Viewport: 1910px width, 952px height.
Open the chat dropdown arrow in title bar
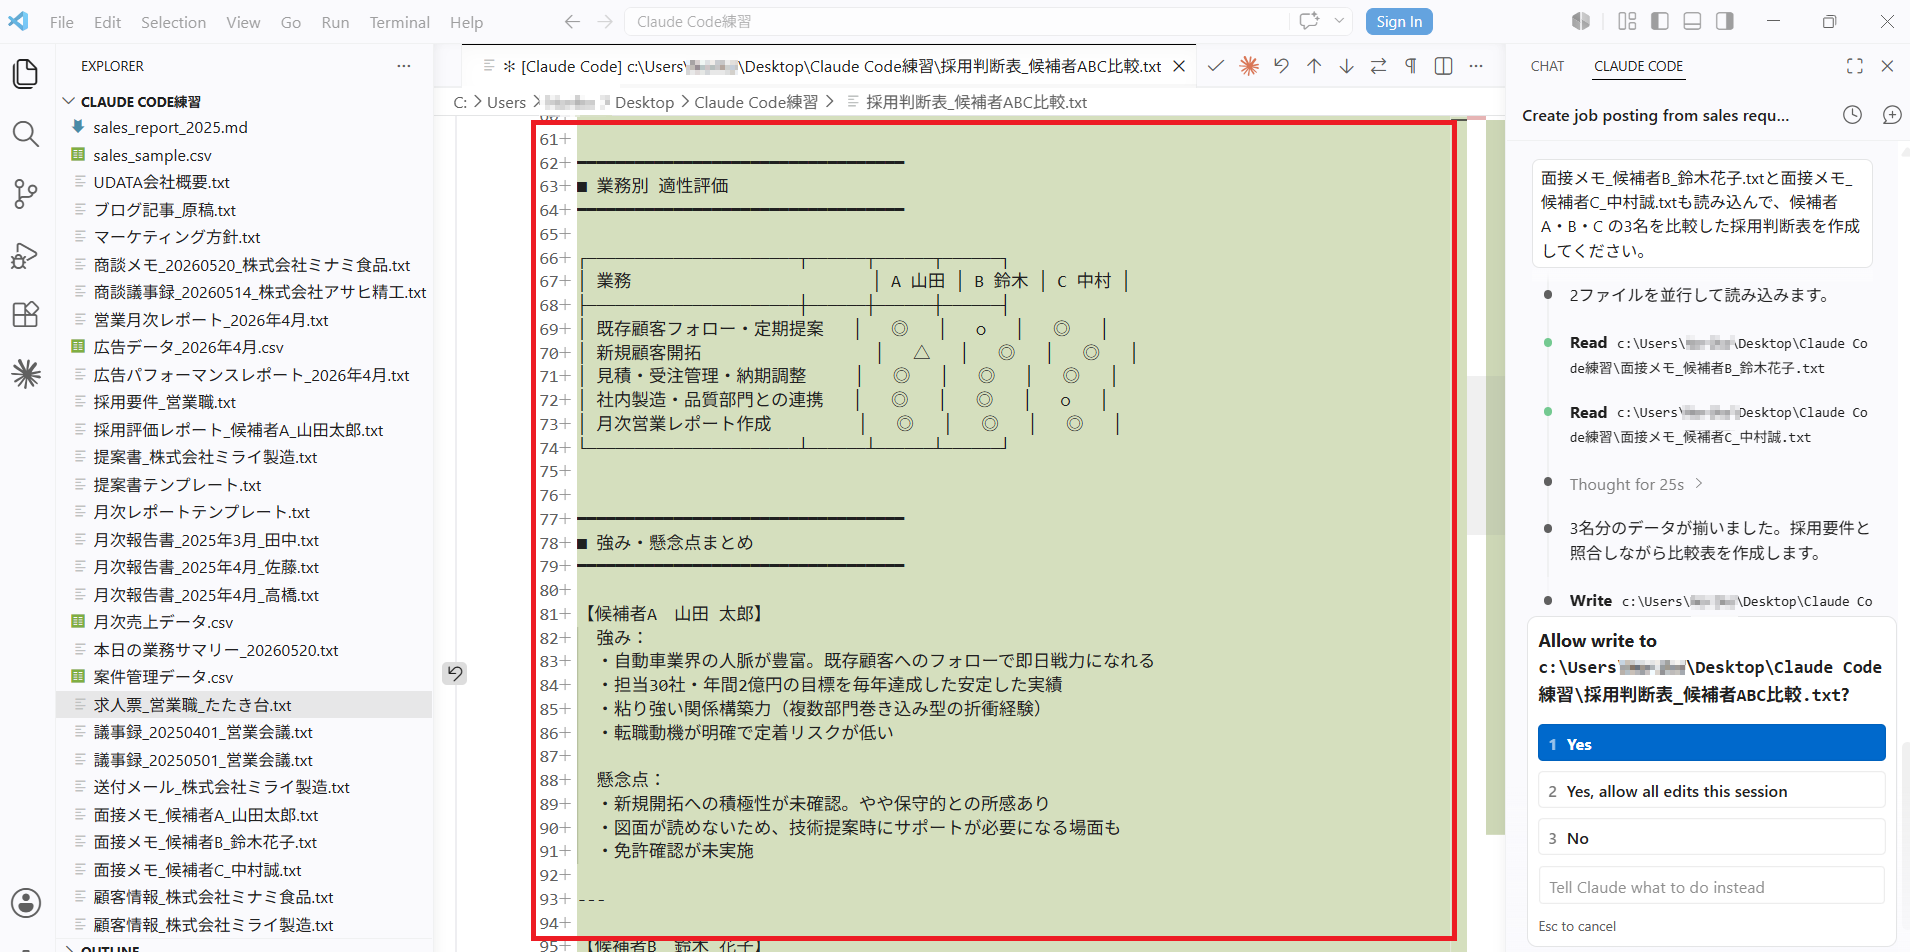[x=1339, y=21]
